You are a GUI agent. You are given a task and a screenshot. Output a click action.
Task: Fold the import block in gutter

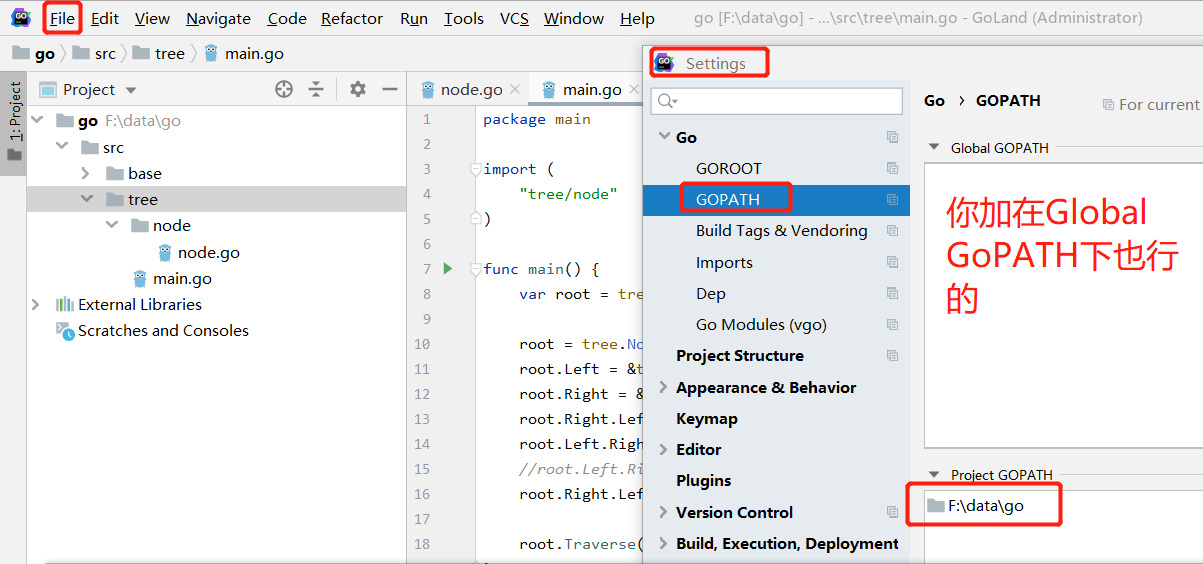click(x=476, y=169)
